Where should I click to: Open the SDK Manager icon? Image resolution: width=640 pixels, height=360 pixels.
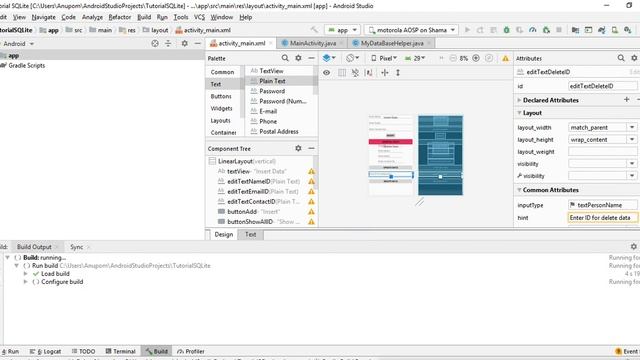point(628,30)
